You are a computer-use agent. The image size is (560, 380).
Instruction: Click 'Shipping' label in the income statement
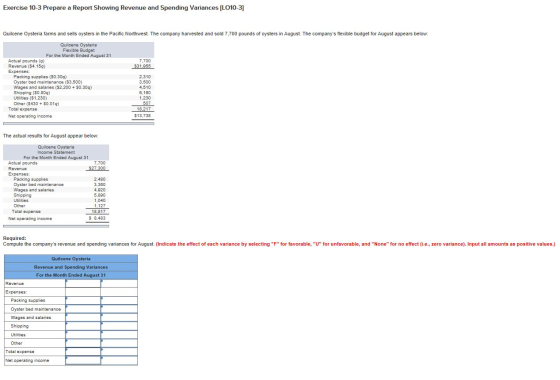tap(22, 195)
